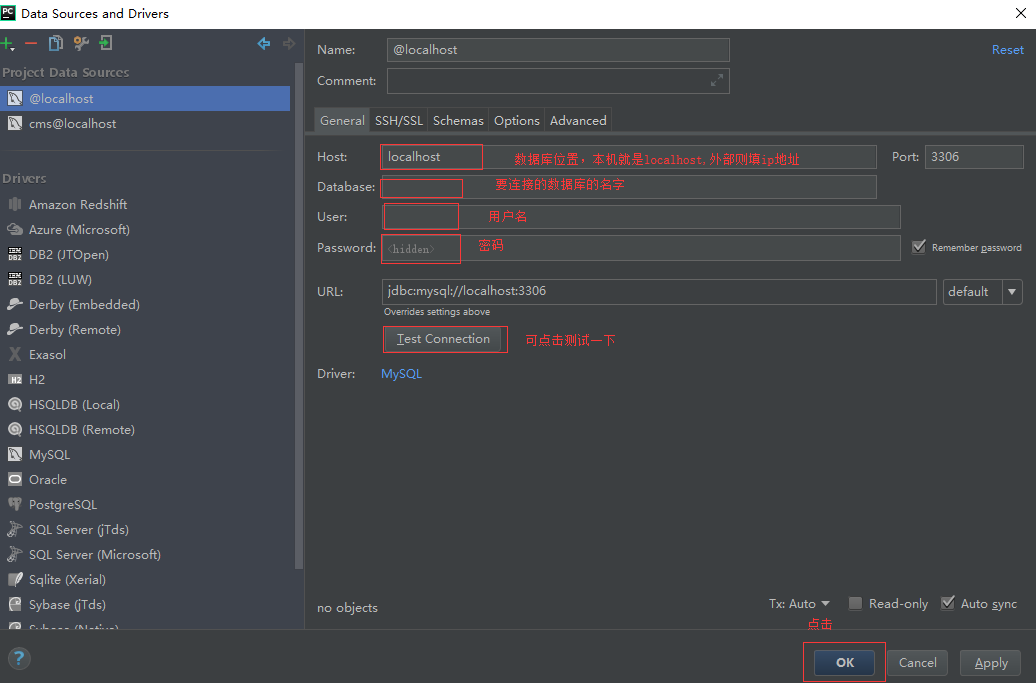
Task: Select the @localhost data source
Action: click(x=145, y=98)
